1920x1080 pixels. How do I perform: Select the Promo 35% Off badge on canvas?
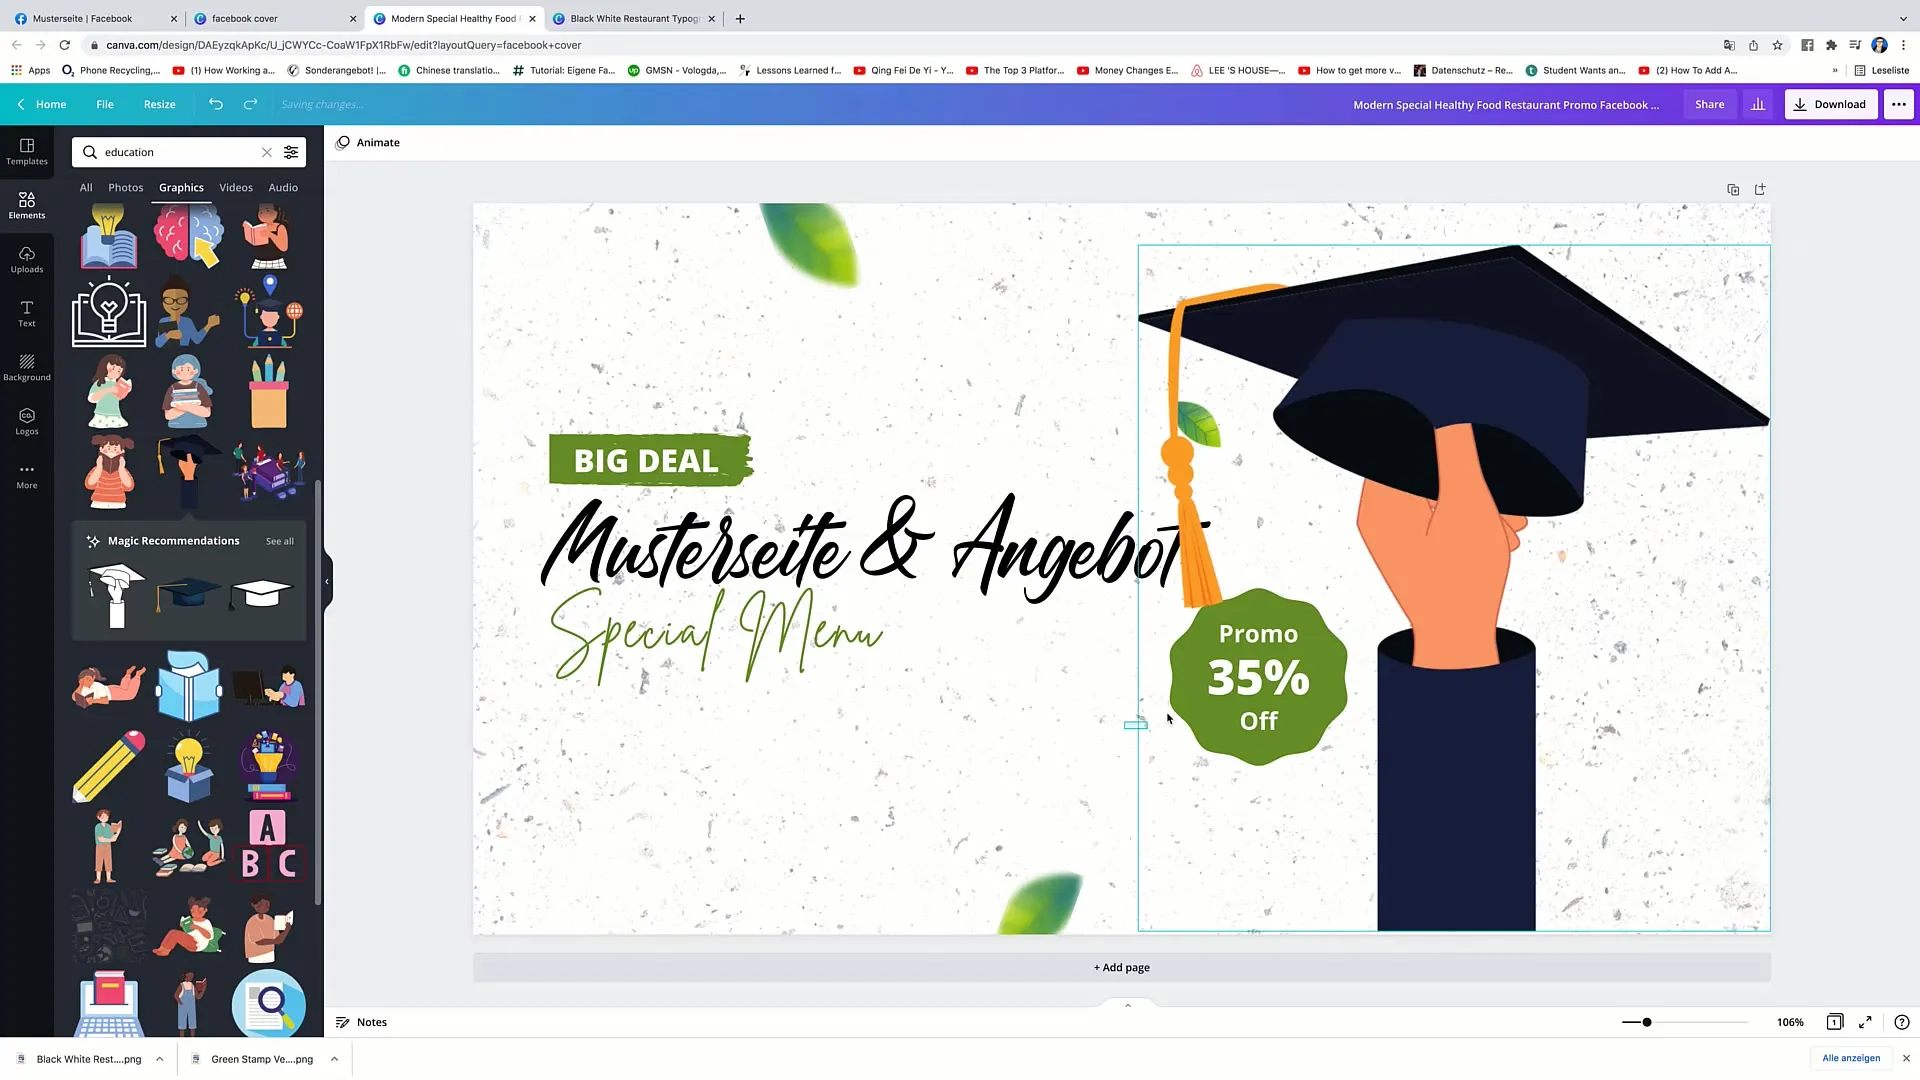[x=1258, y=678]
